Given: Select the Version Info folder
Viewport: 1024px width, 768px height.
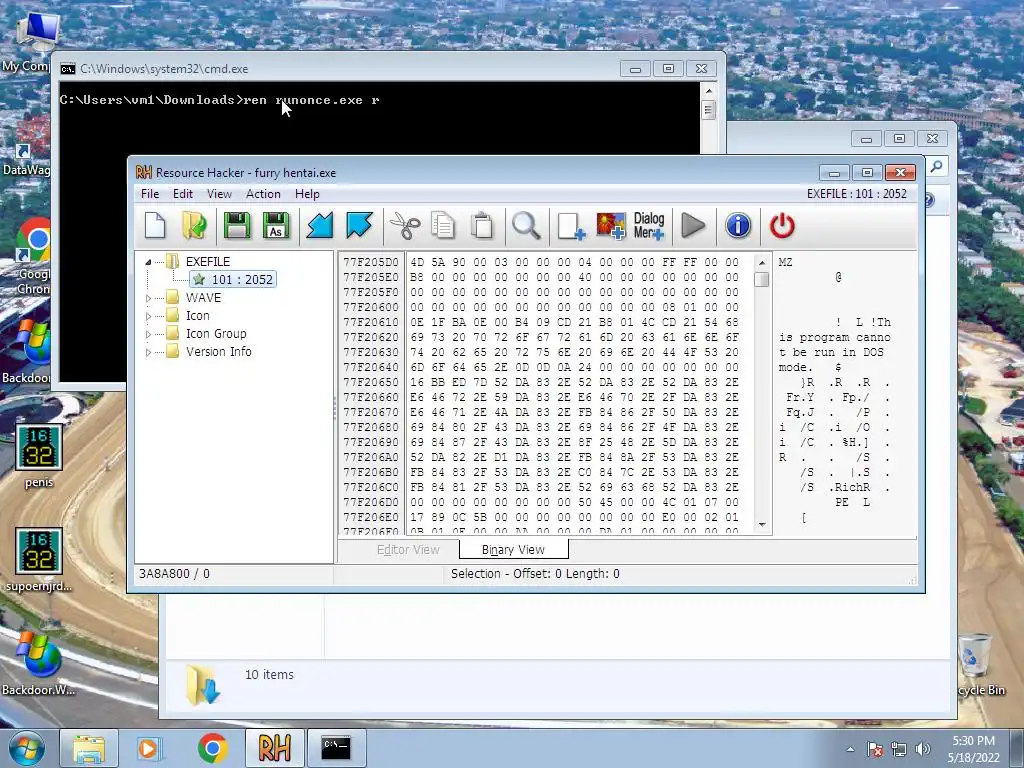Looking at the screenshot, I should click(219, 352).
